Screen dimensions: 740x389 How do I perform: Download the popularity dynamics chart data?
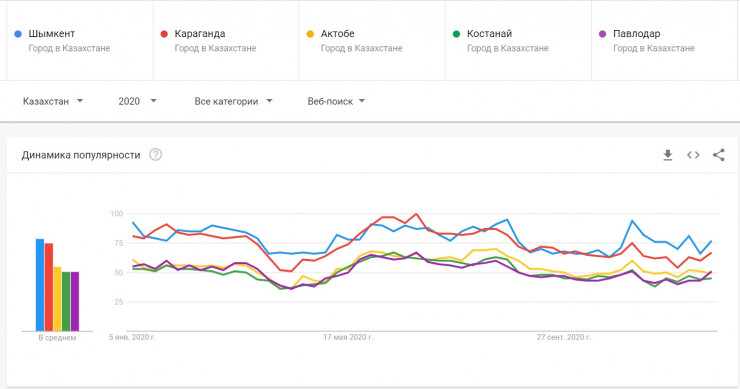(667, 155)
